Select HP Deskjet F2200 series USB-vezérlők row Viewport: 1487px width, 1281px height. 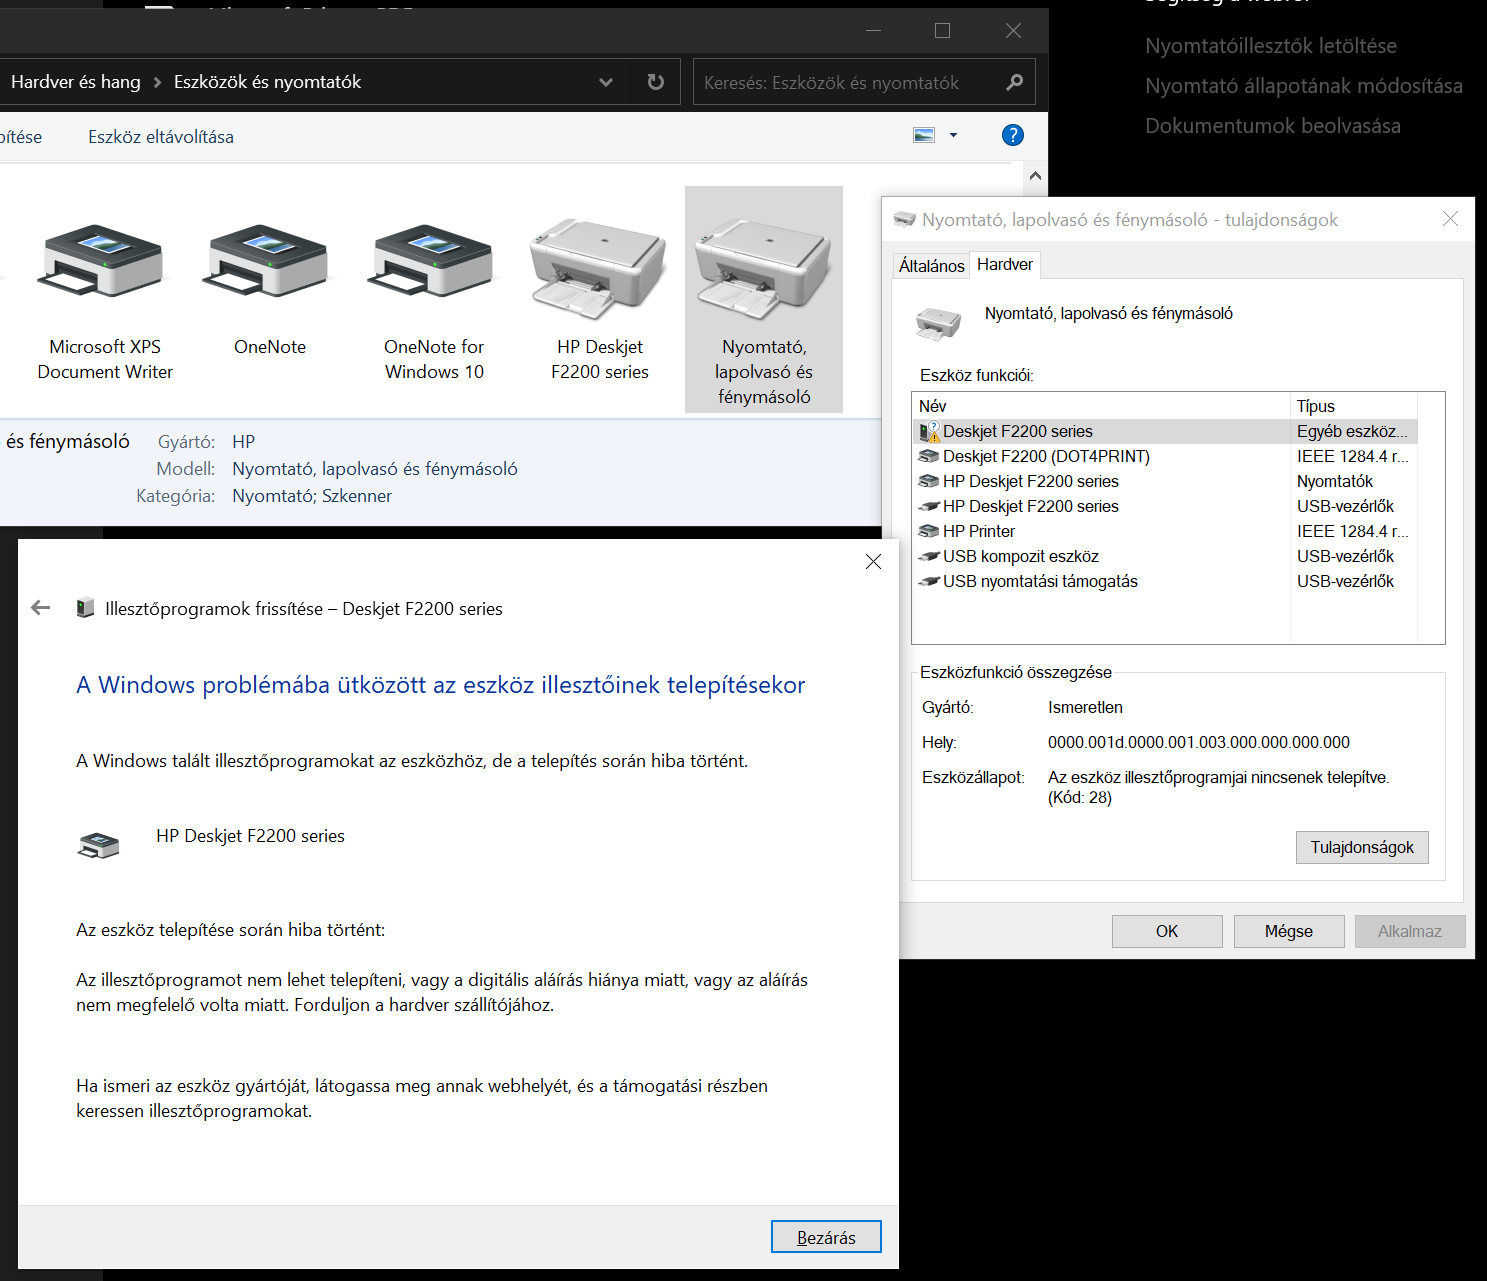coord(1167,506)
